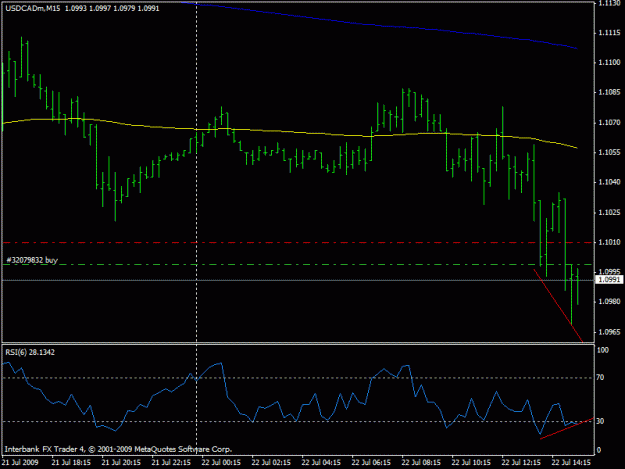The image size is (625, 469).
Task: Click the price scale label 1.0980
Action: (x=609, y=302)
